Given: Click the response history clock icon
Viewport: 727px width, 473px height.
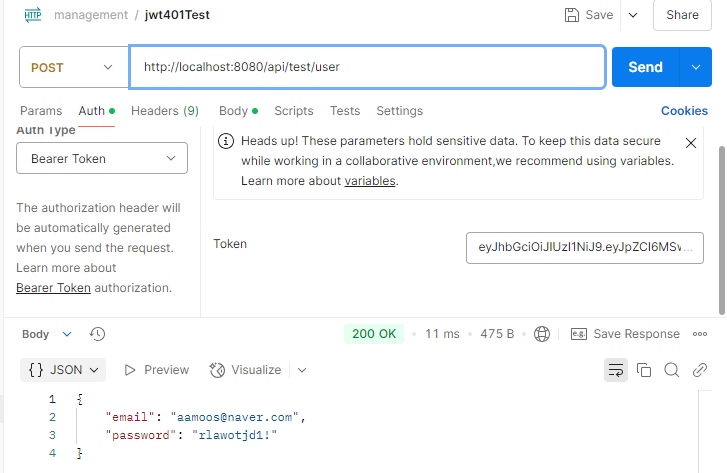Looking at the screenshot, I should tap(97, 334).
